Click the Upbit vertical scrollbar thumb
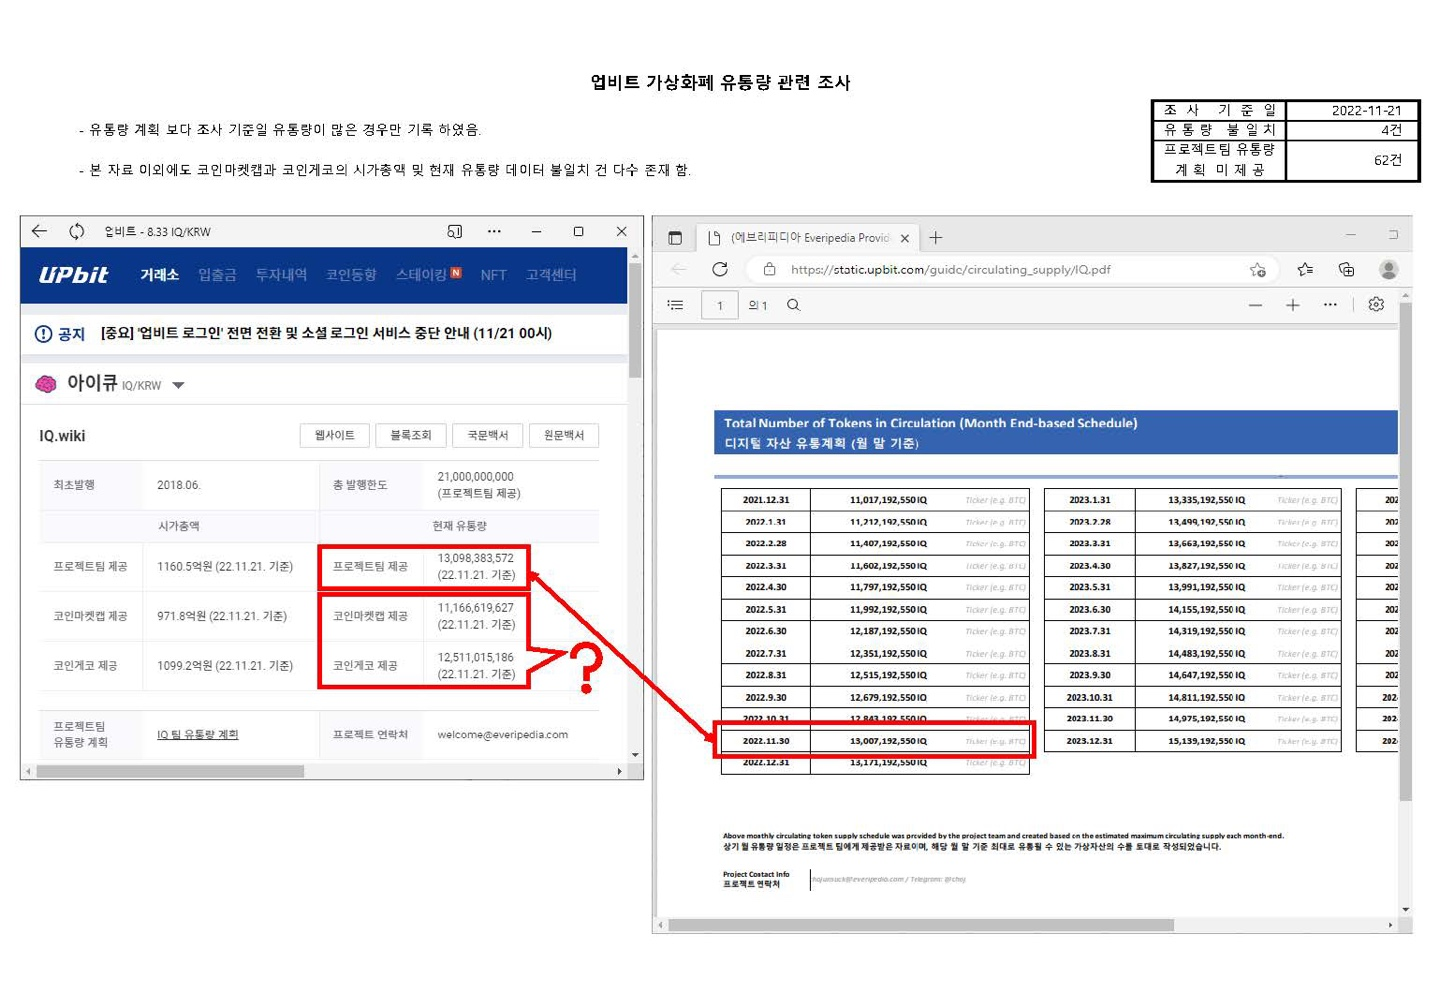The width and height of the screenshot is (1440, 1008). coord(634,320)
